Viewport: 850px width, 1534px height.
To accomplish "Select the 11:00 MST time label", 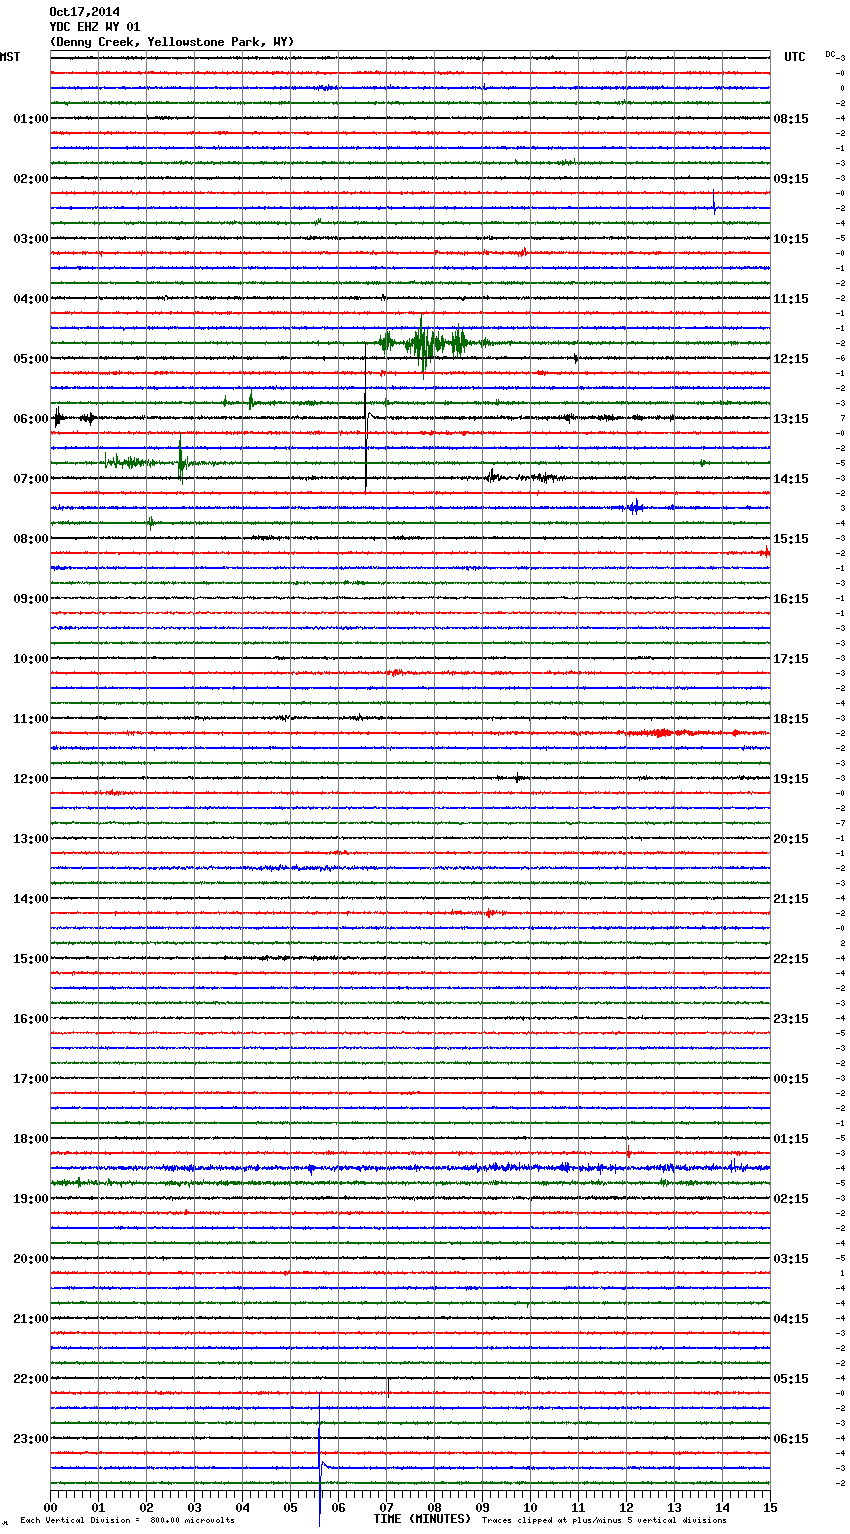I will [x=31, y=719].
